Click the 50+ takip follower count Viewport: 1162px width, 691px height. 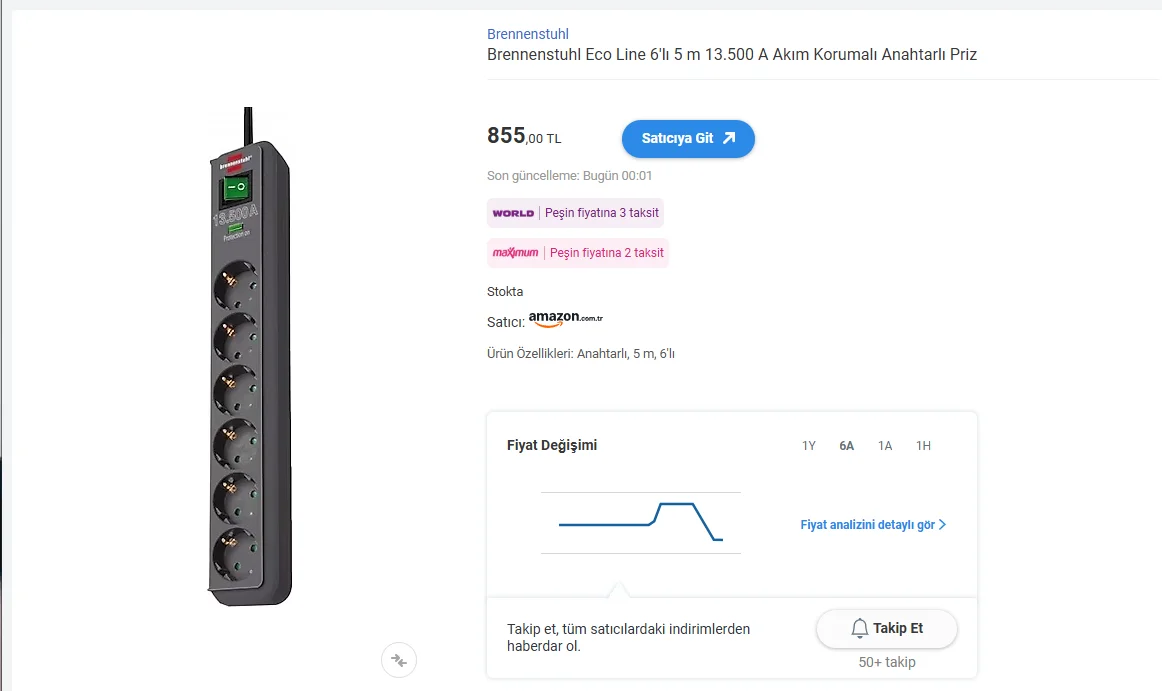(x=886, y=662)
